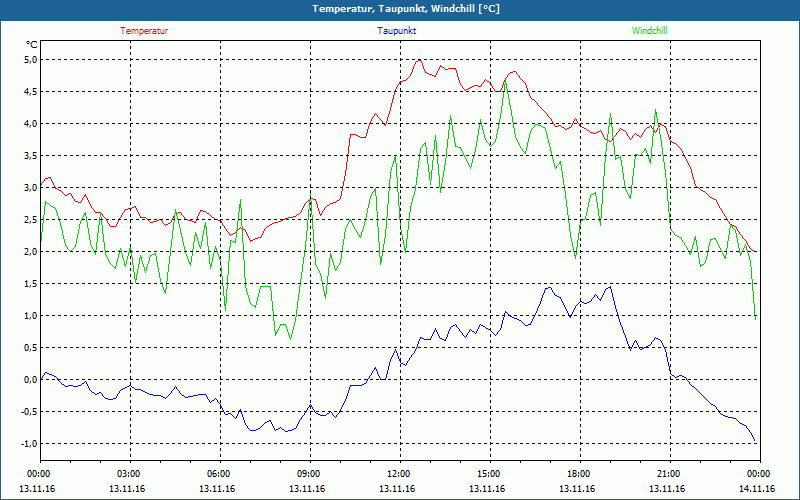The image size is (800, 500).
Task: Click the 18:00 time axis label
Action: pos(580,474)
